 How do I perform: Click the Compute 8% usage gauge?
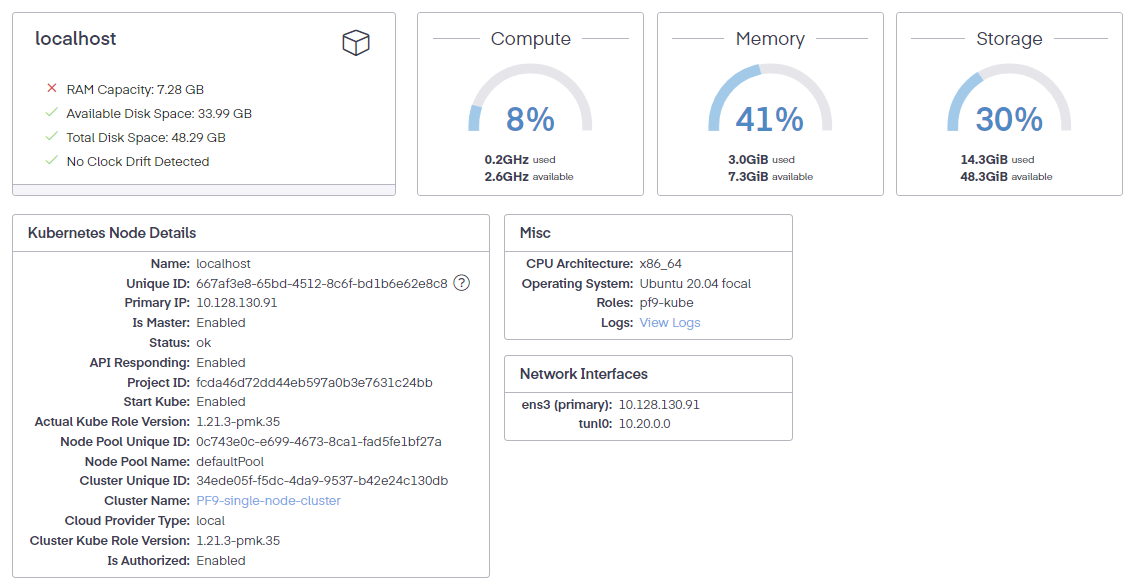(530, 105)
